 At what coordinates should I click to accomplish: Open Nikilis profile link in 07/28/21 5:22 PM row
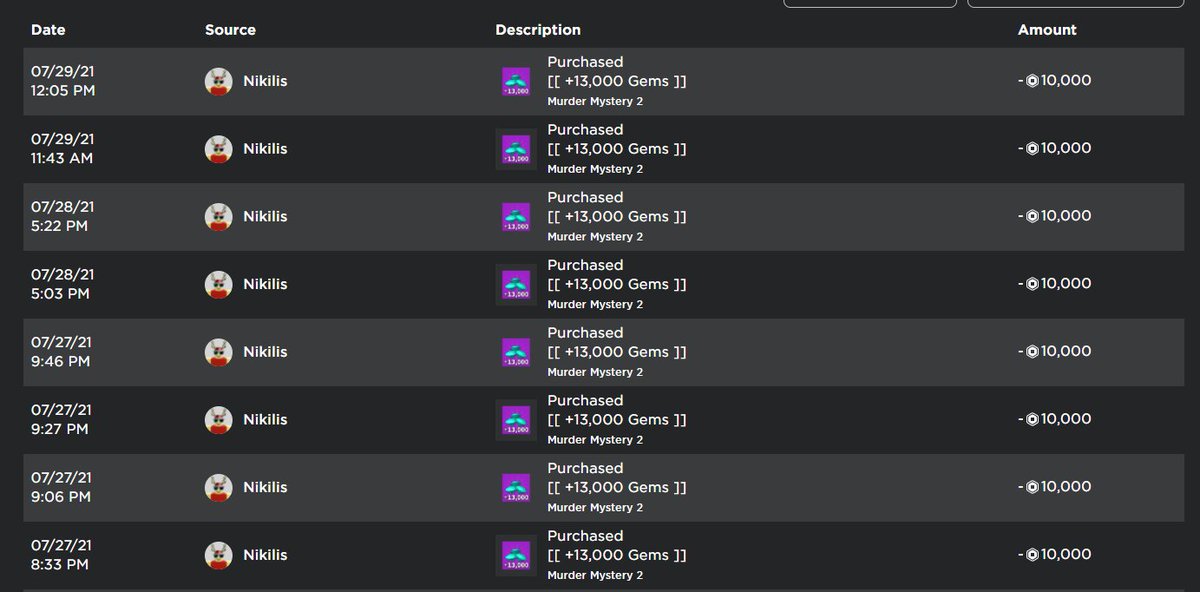coord(265,217)
